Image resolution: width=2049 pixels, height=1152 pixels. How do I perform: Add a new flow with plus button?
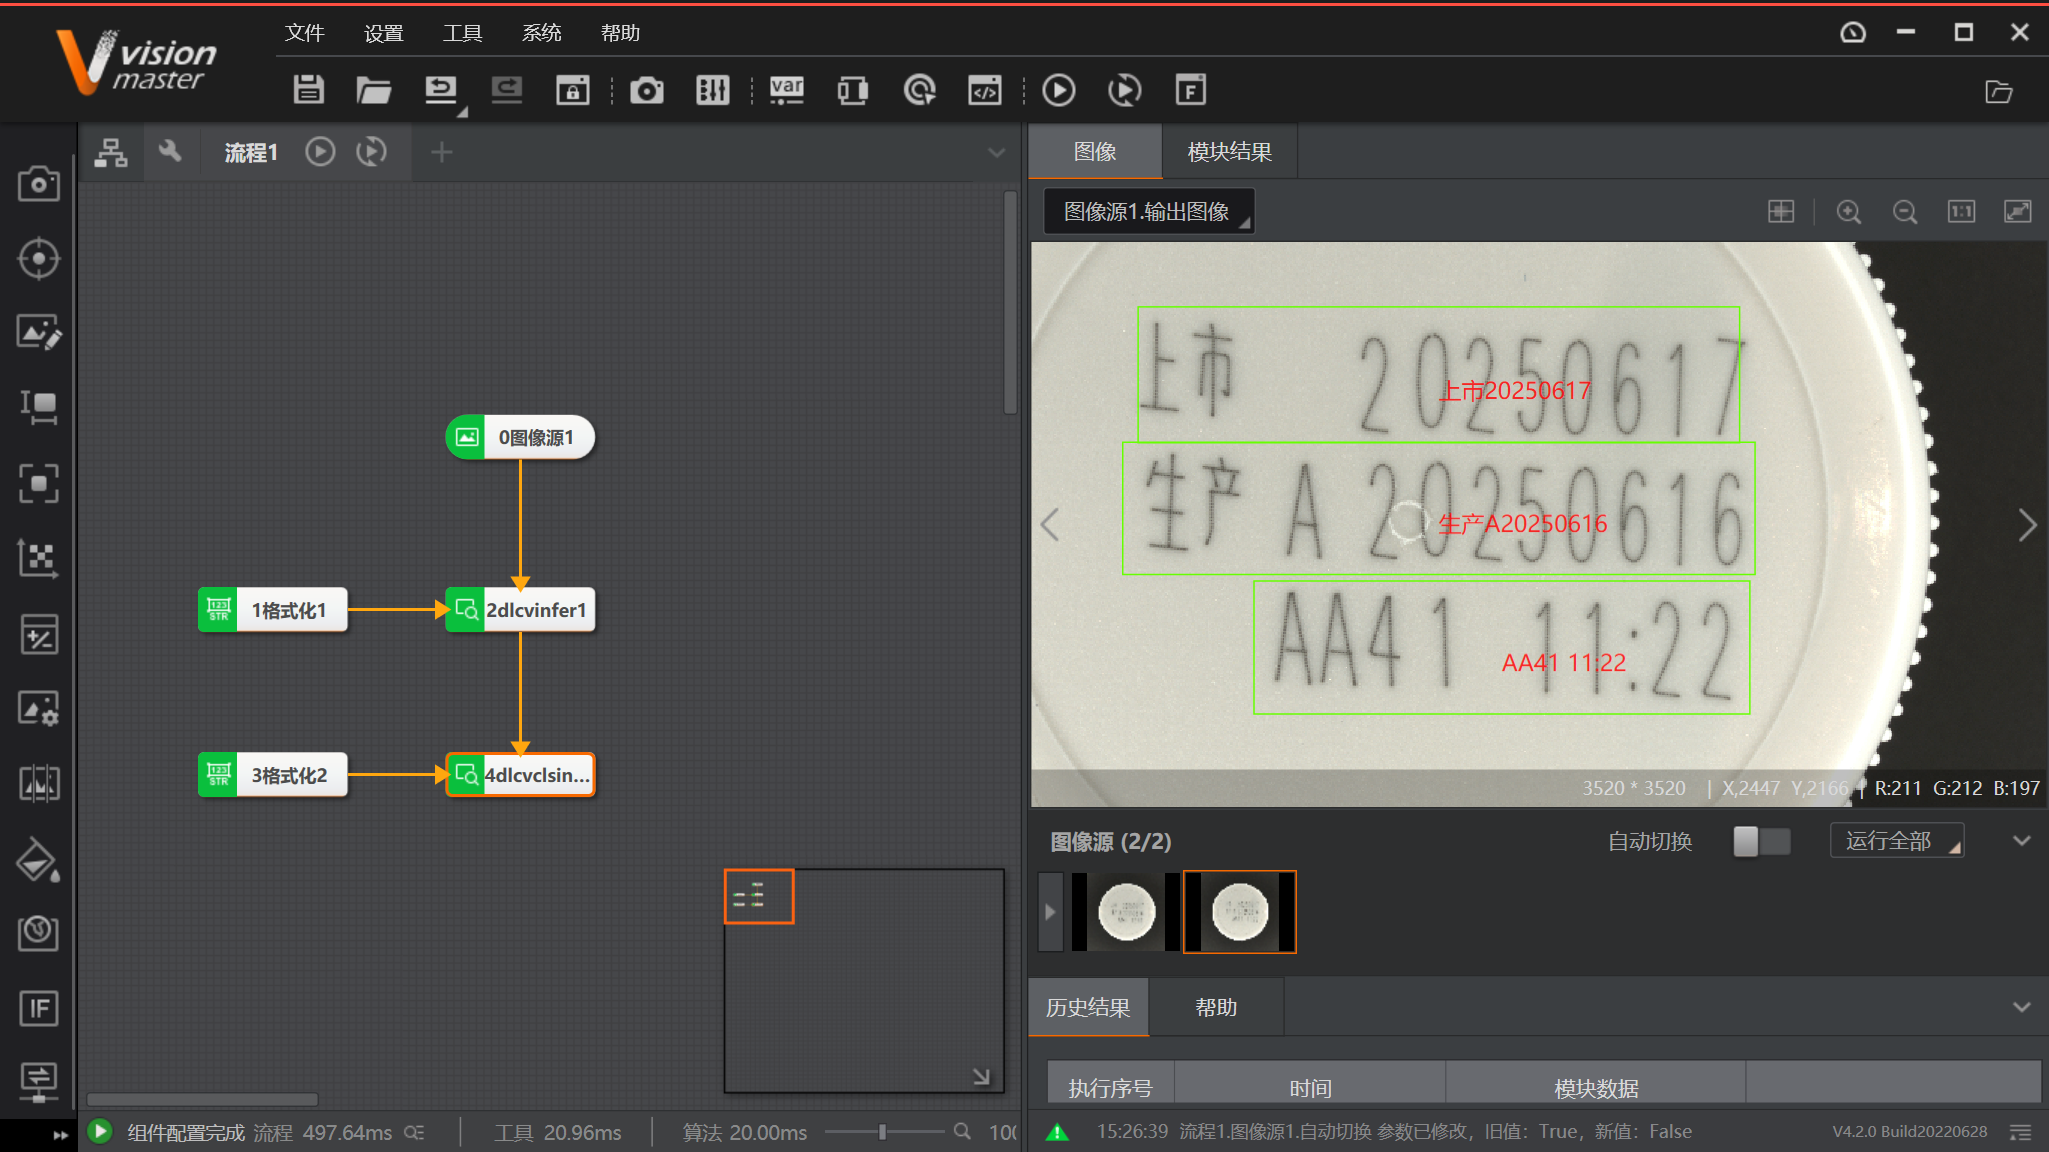coord(441,152)
